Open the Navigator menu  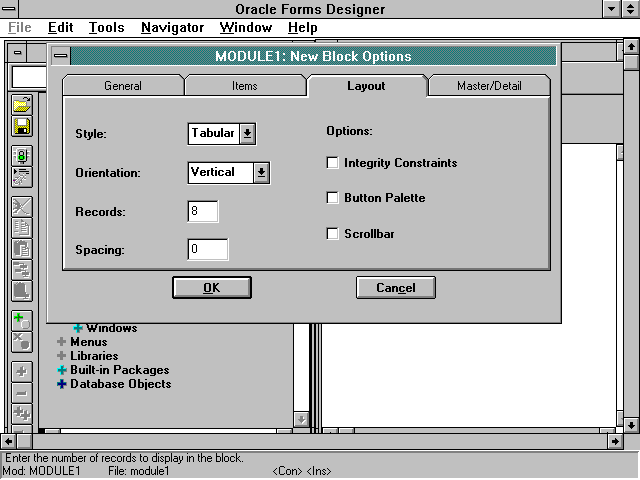point(172,28)
